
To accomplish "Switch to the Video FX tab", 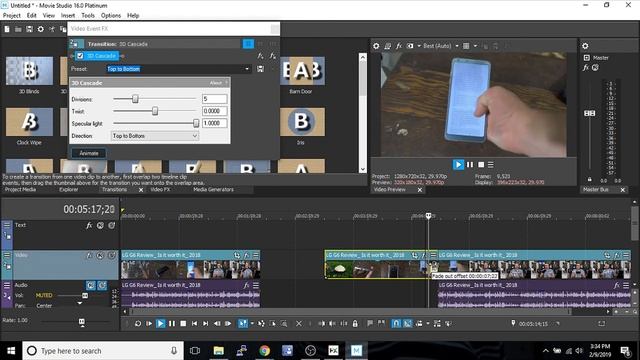I will coord(160,190).
